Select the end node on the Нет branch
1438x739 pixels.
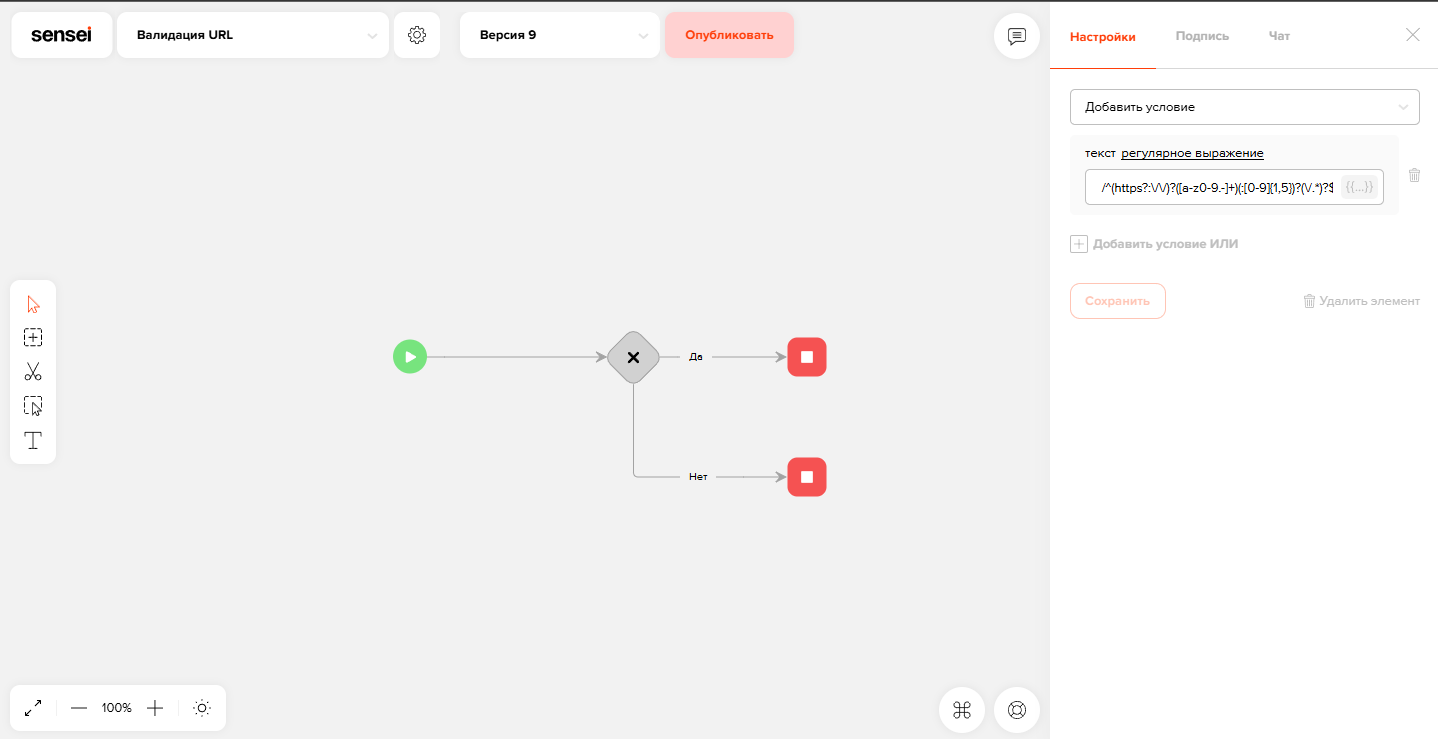[x=807, y=477]
